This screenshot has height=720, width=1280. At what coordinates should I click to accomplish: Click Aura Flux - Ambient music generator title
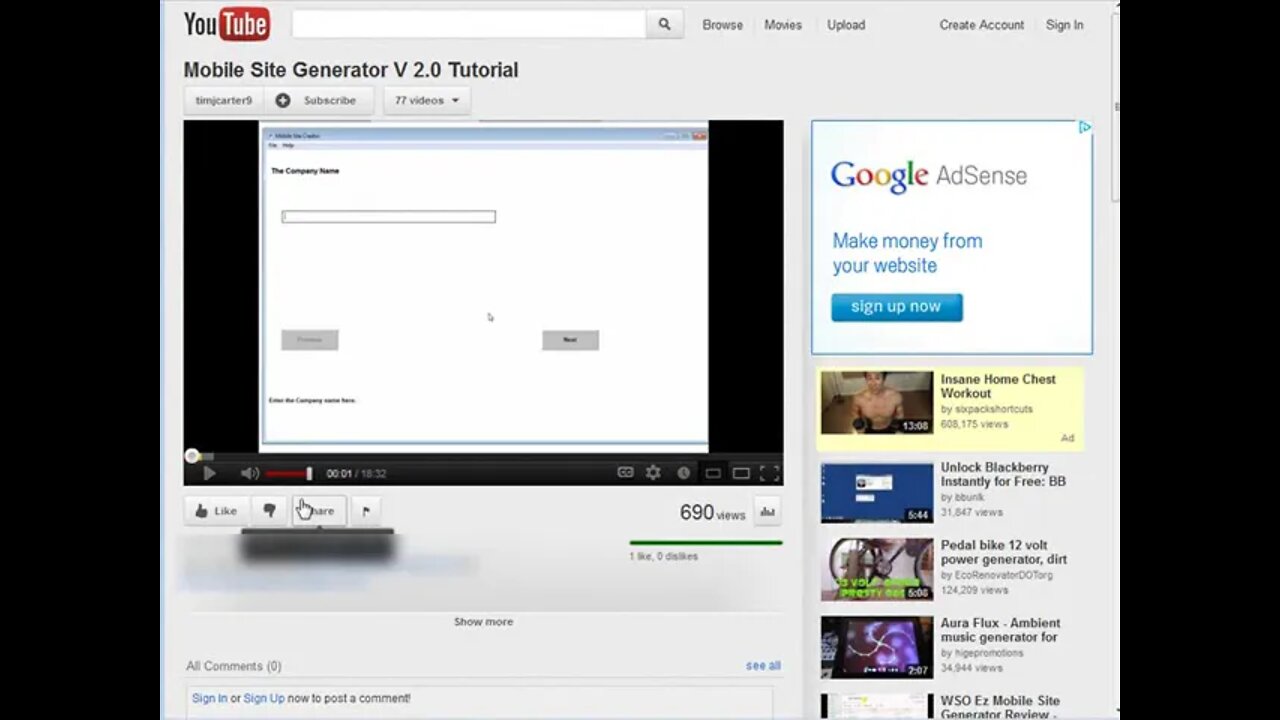(1000, 630)
